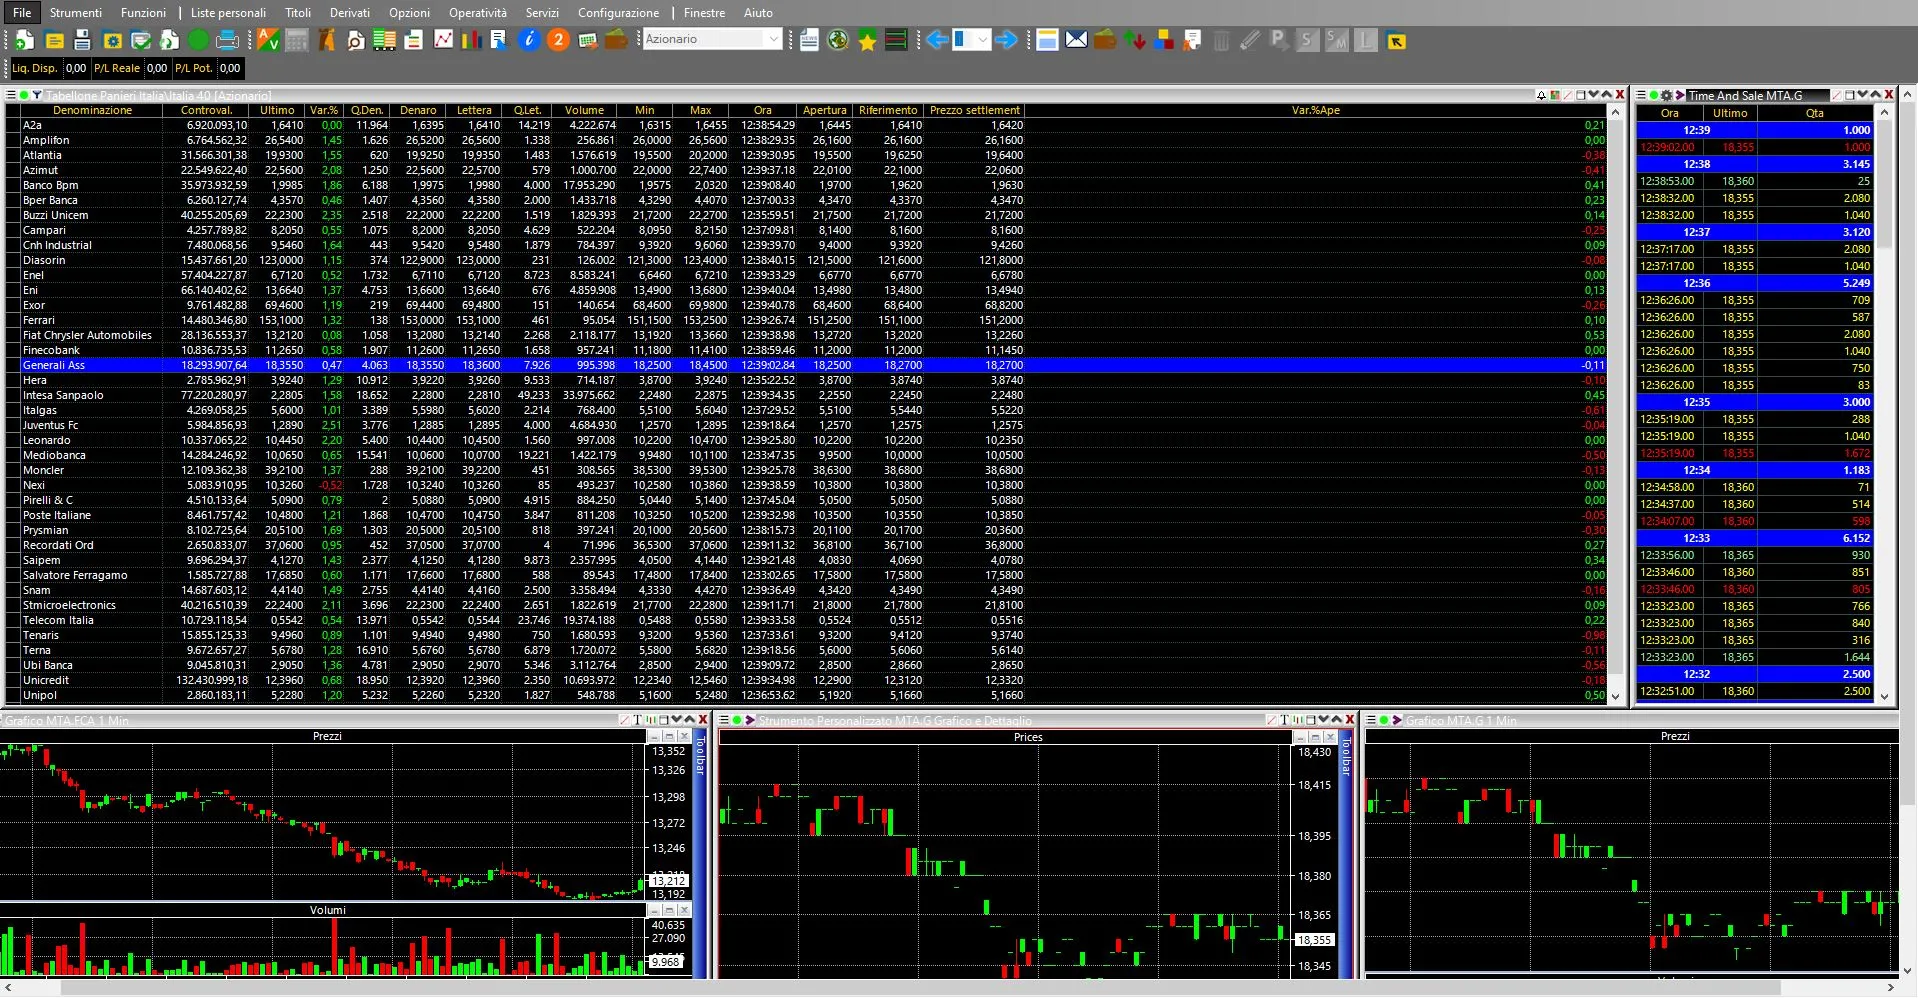Open the File menu
1918x998 pixels.
pos(22,13)
